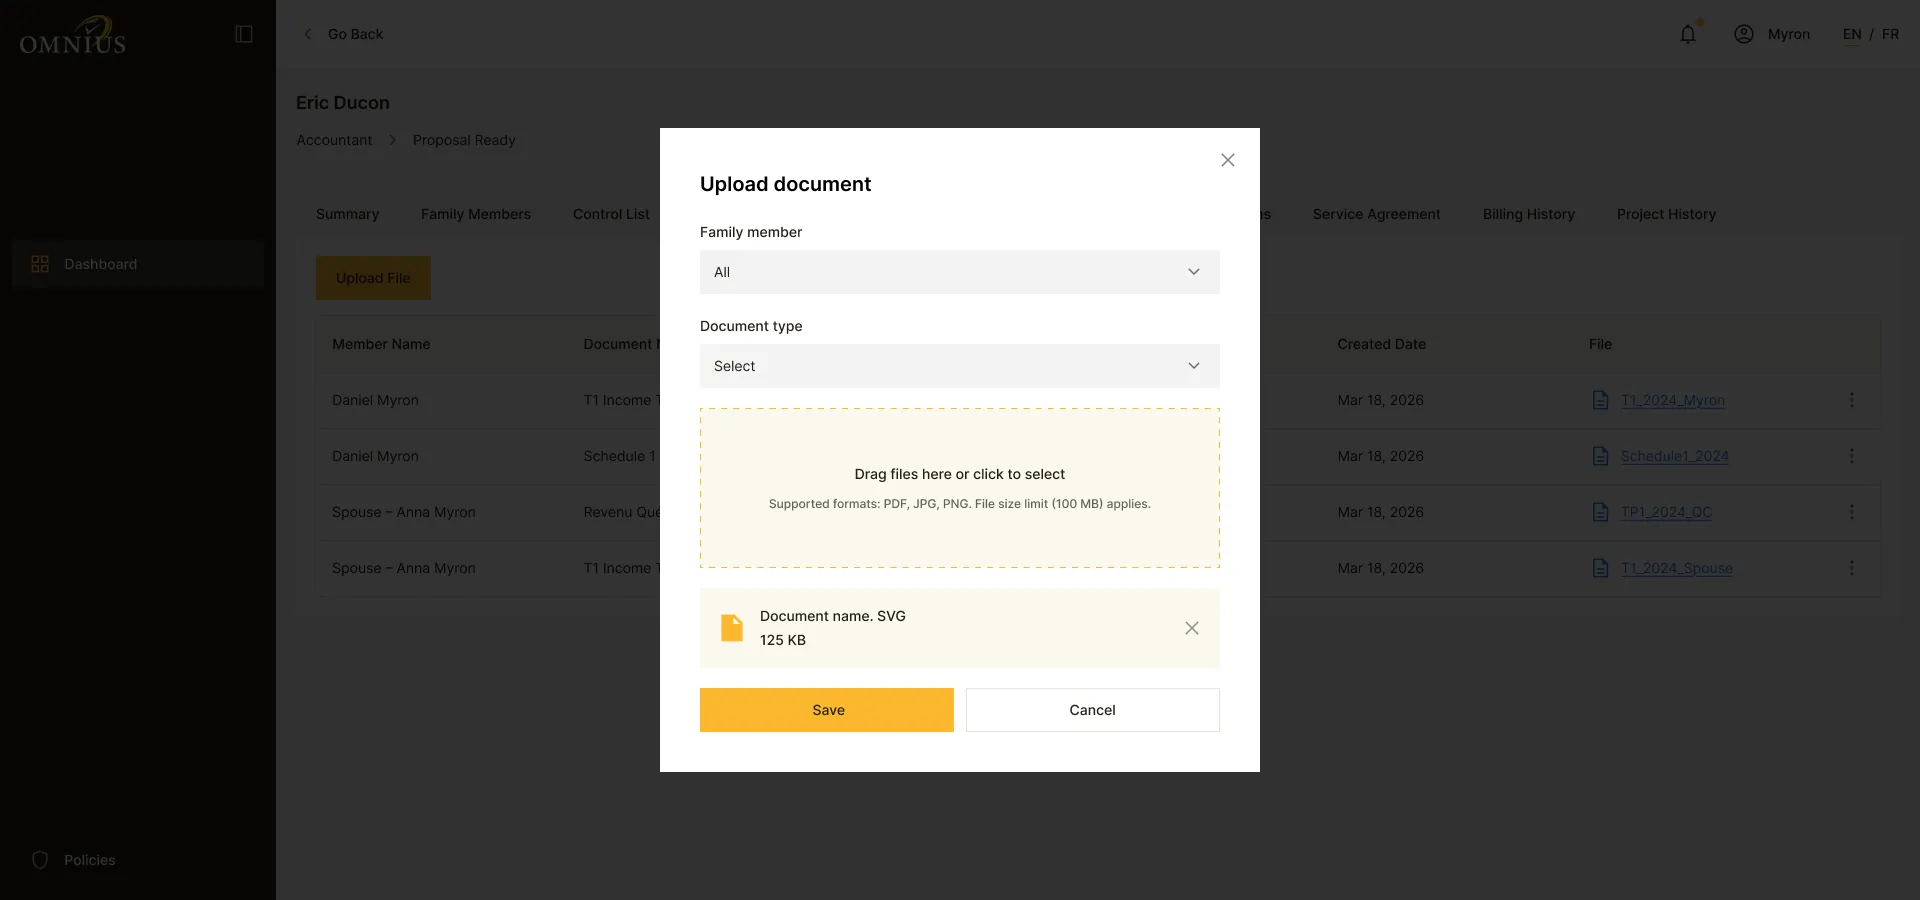Open the Document type Select dropdown
The width and height of the screenshot is (1920, 900).
(960, 366)
